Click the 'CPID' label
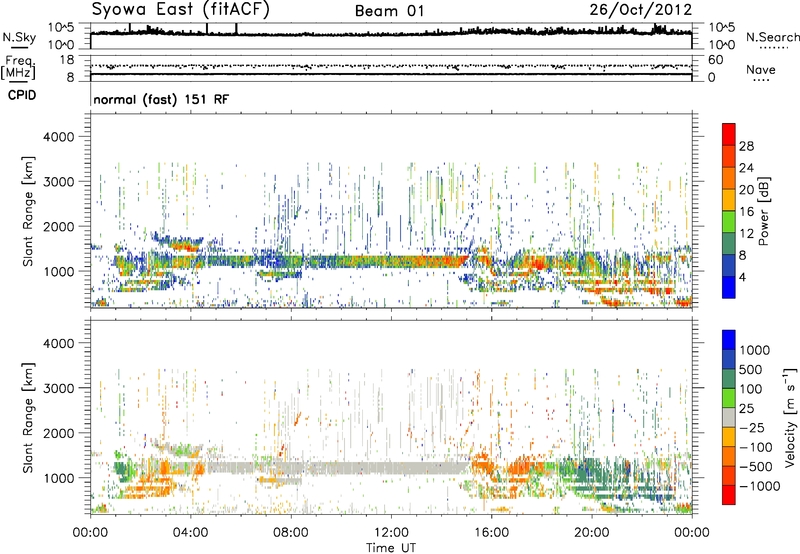Image resolution: width=800 pixels, height=554 pixels. (22, 95)
